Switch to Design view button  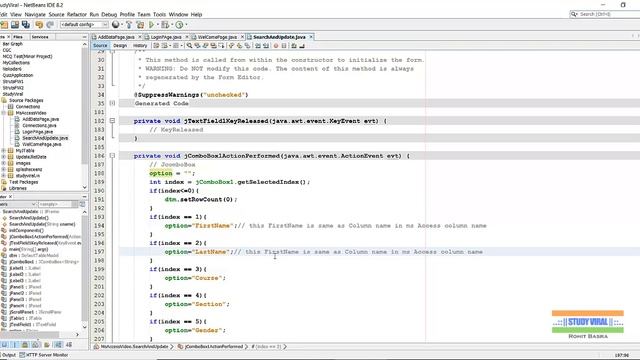pos(120,46)
